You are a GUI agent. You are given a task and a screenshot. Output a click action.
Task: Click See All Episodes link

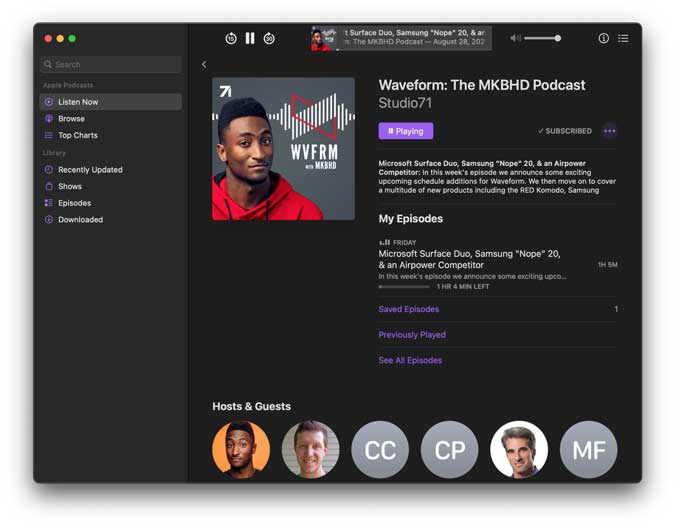click(410, 360)
